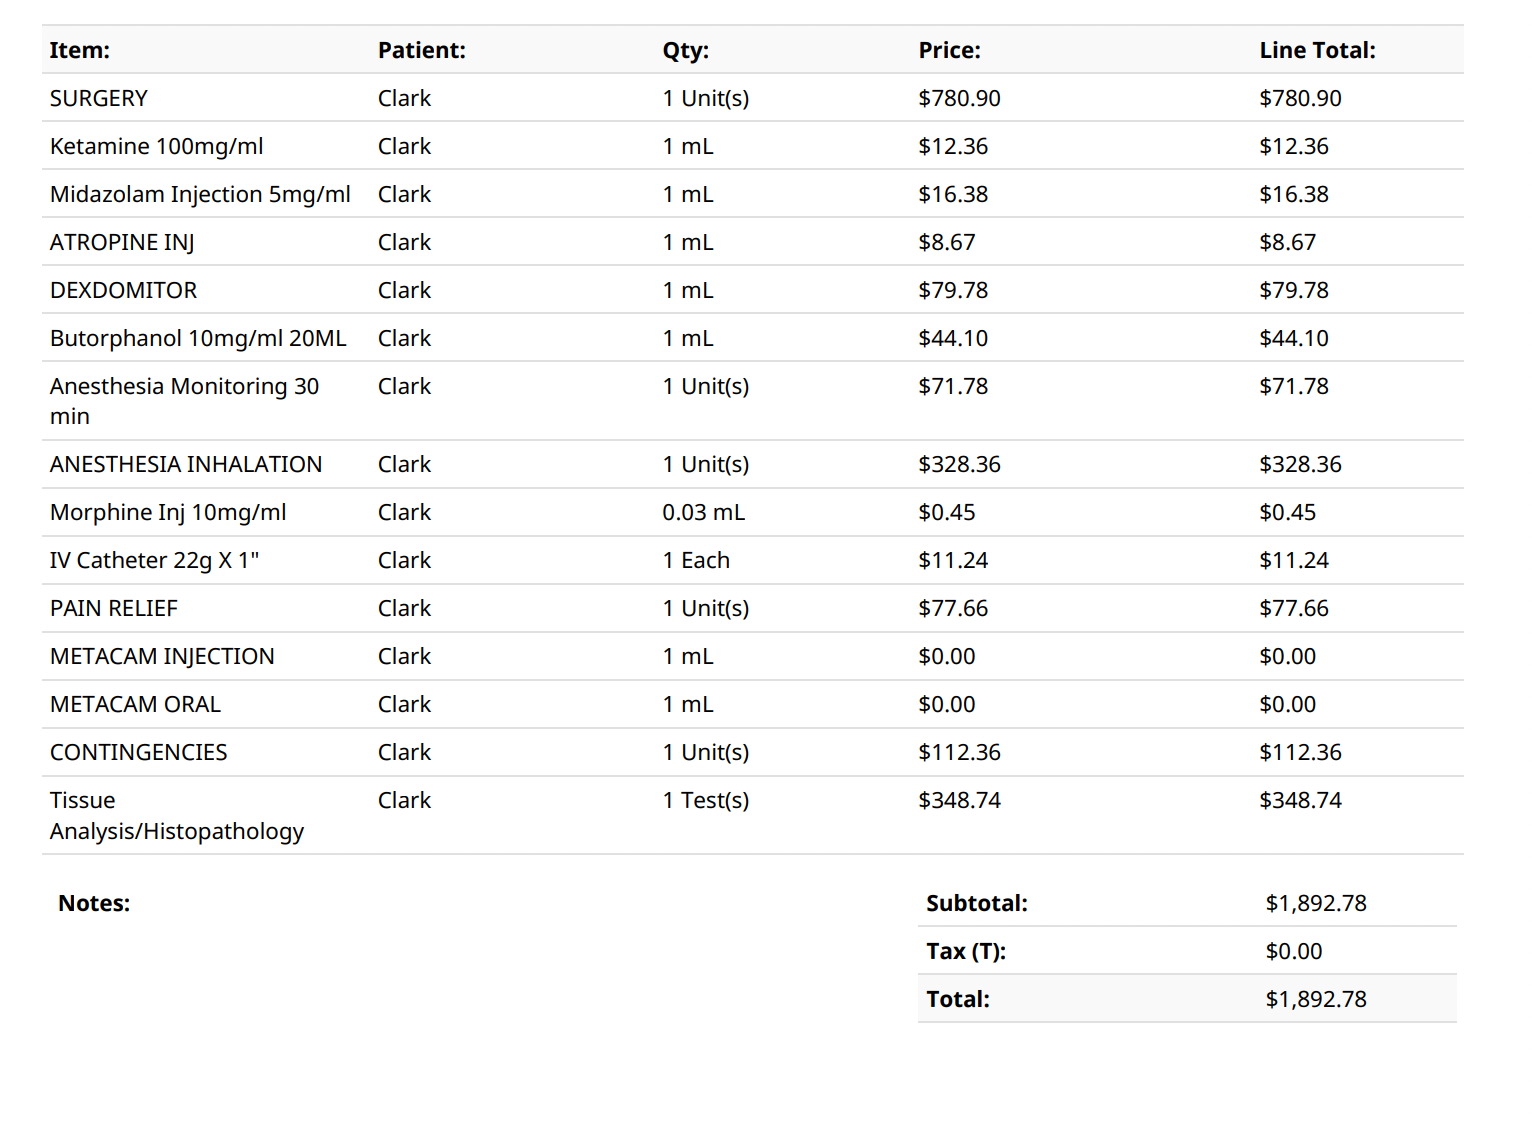This screenshot has width=1532, height=1128.
Task: Select Tissue Analysis/Histopathology item
Action: click(176, 815)
